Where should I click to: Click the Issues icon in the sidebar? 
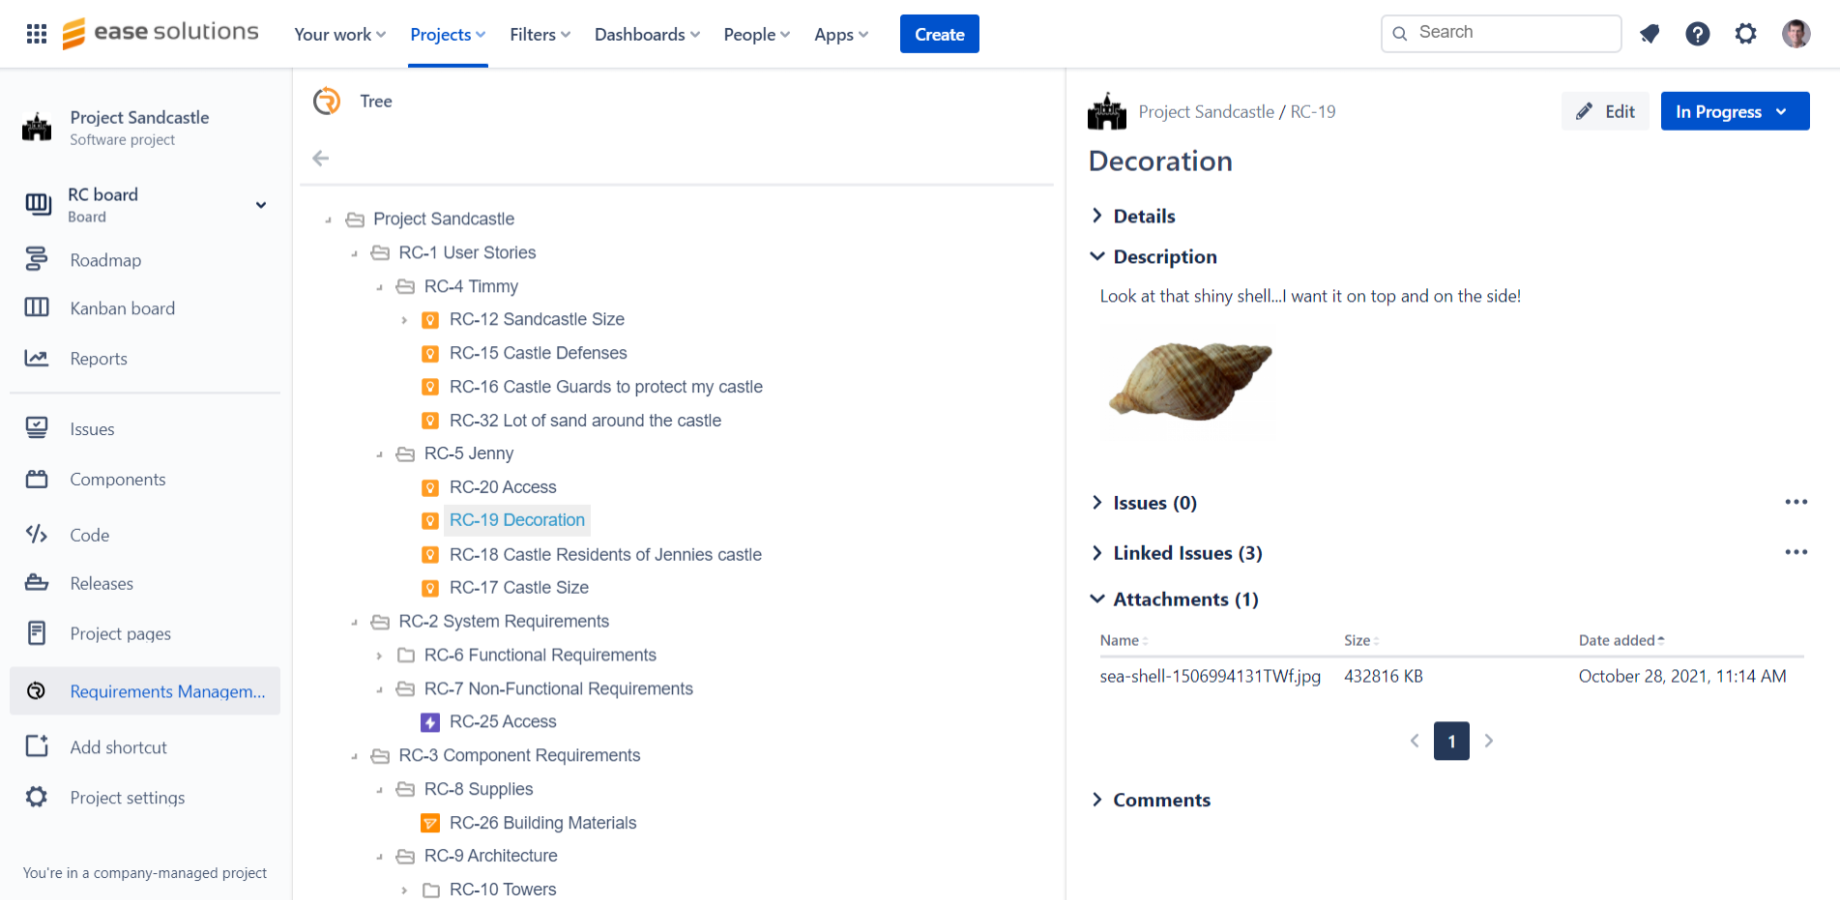37,428
